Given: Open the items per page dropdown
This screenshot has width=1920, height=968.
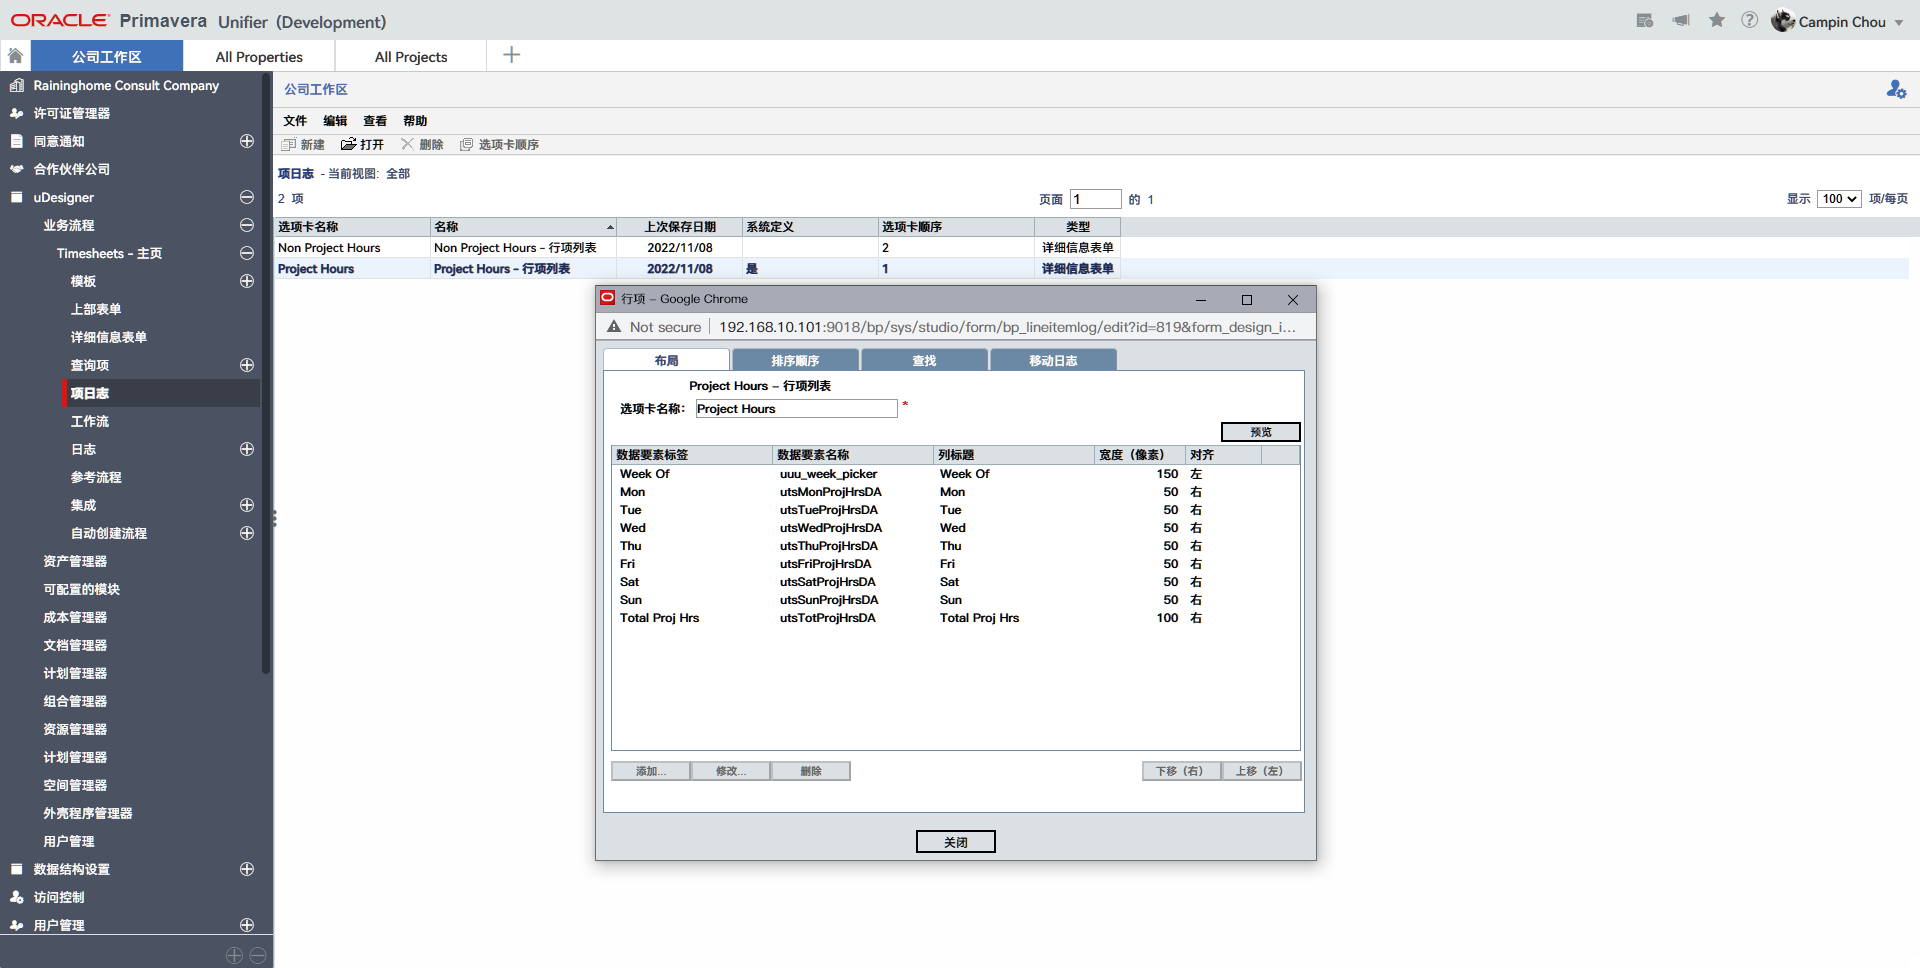Looking at the screenshot, I should coord(1839,199).
